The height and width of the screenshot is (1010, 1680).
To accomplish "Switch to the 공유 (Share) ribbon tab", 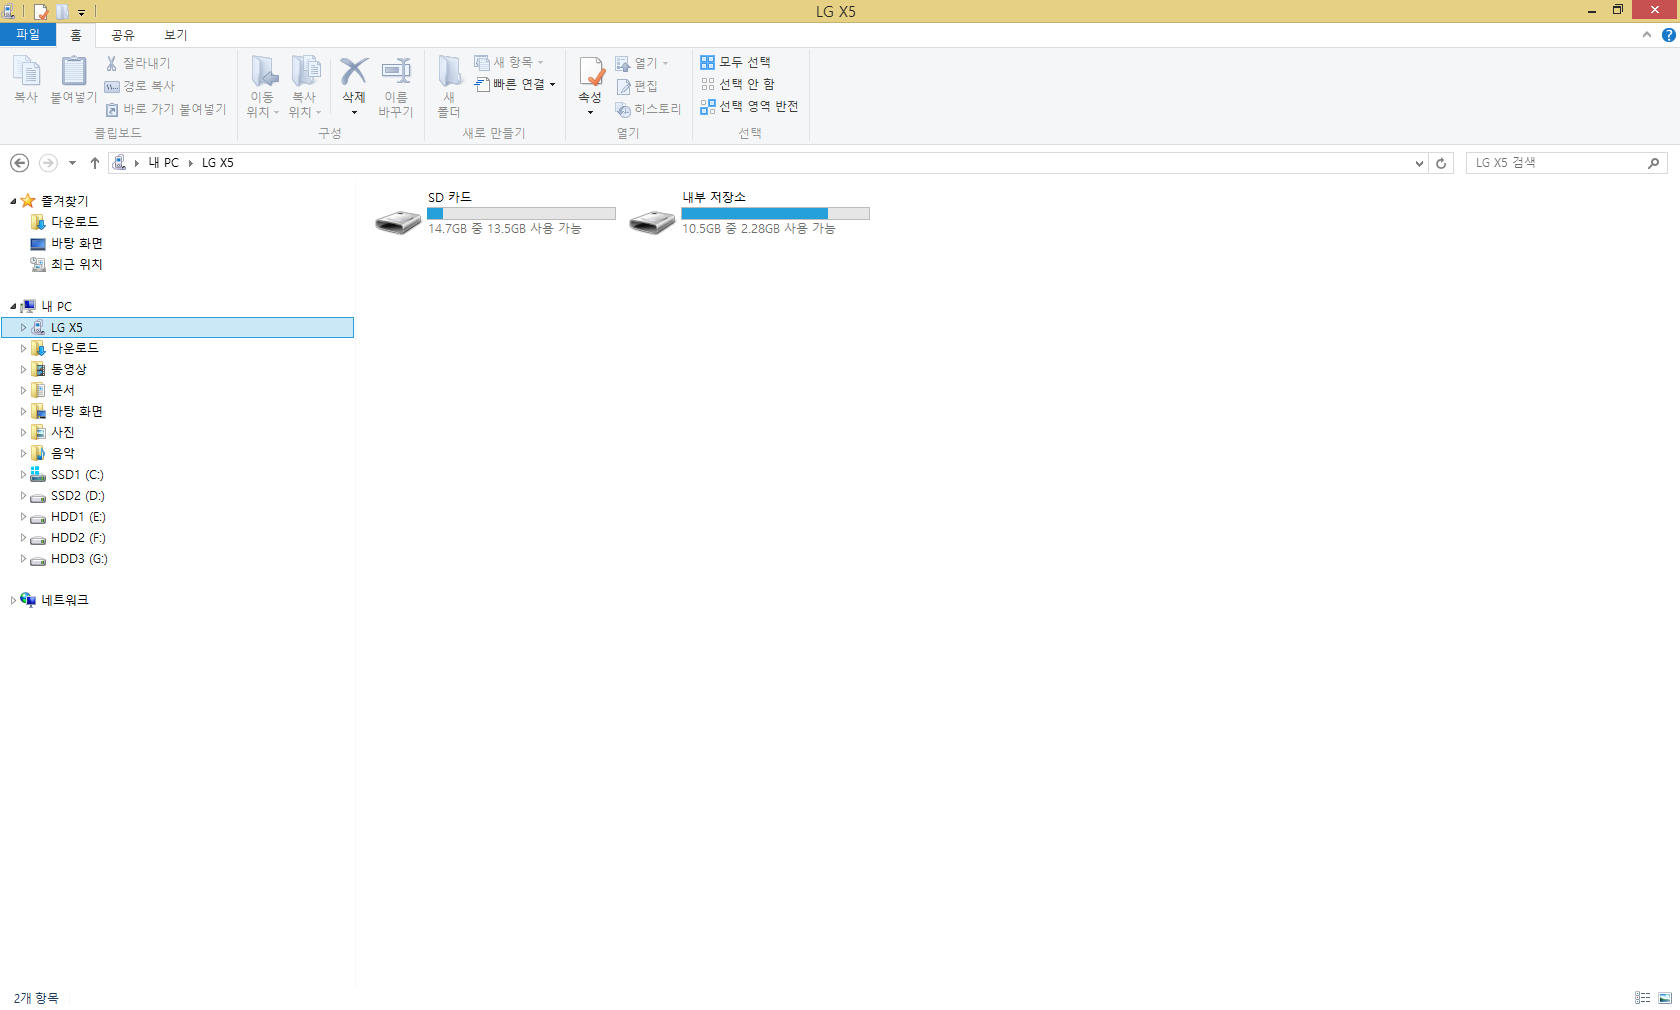I will pos(123,35).
